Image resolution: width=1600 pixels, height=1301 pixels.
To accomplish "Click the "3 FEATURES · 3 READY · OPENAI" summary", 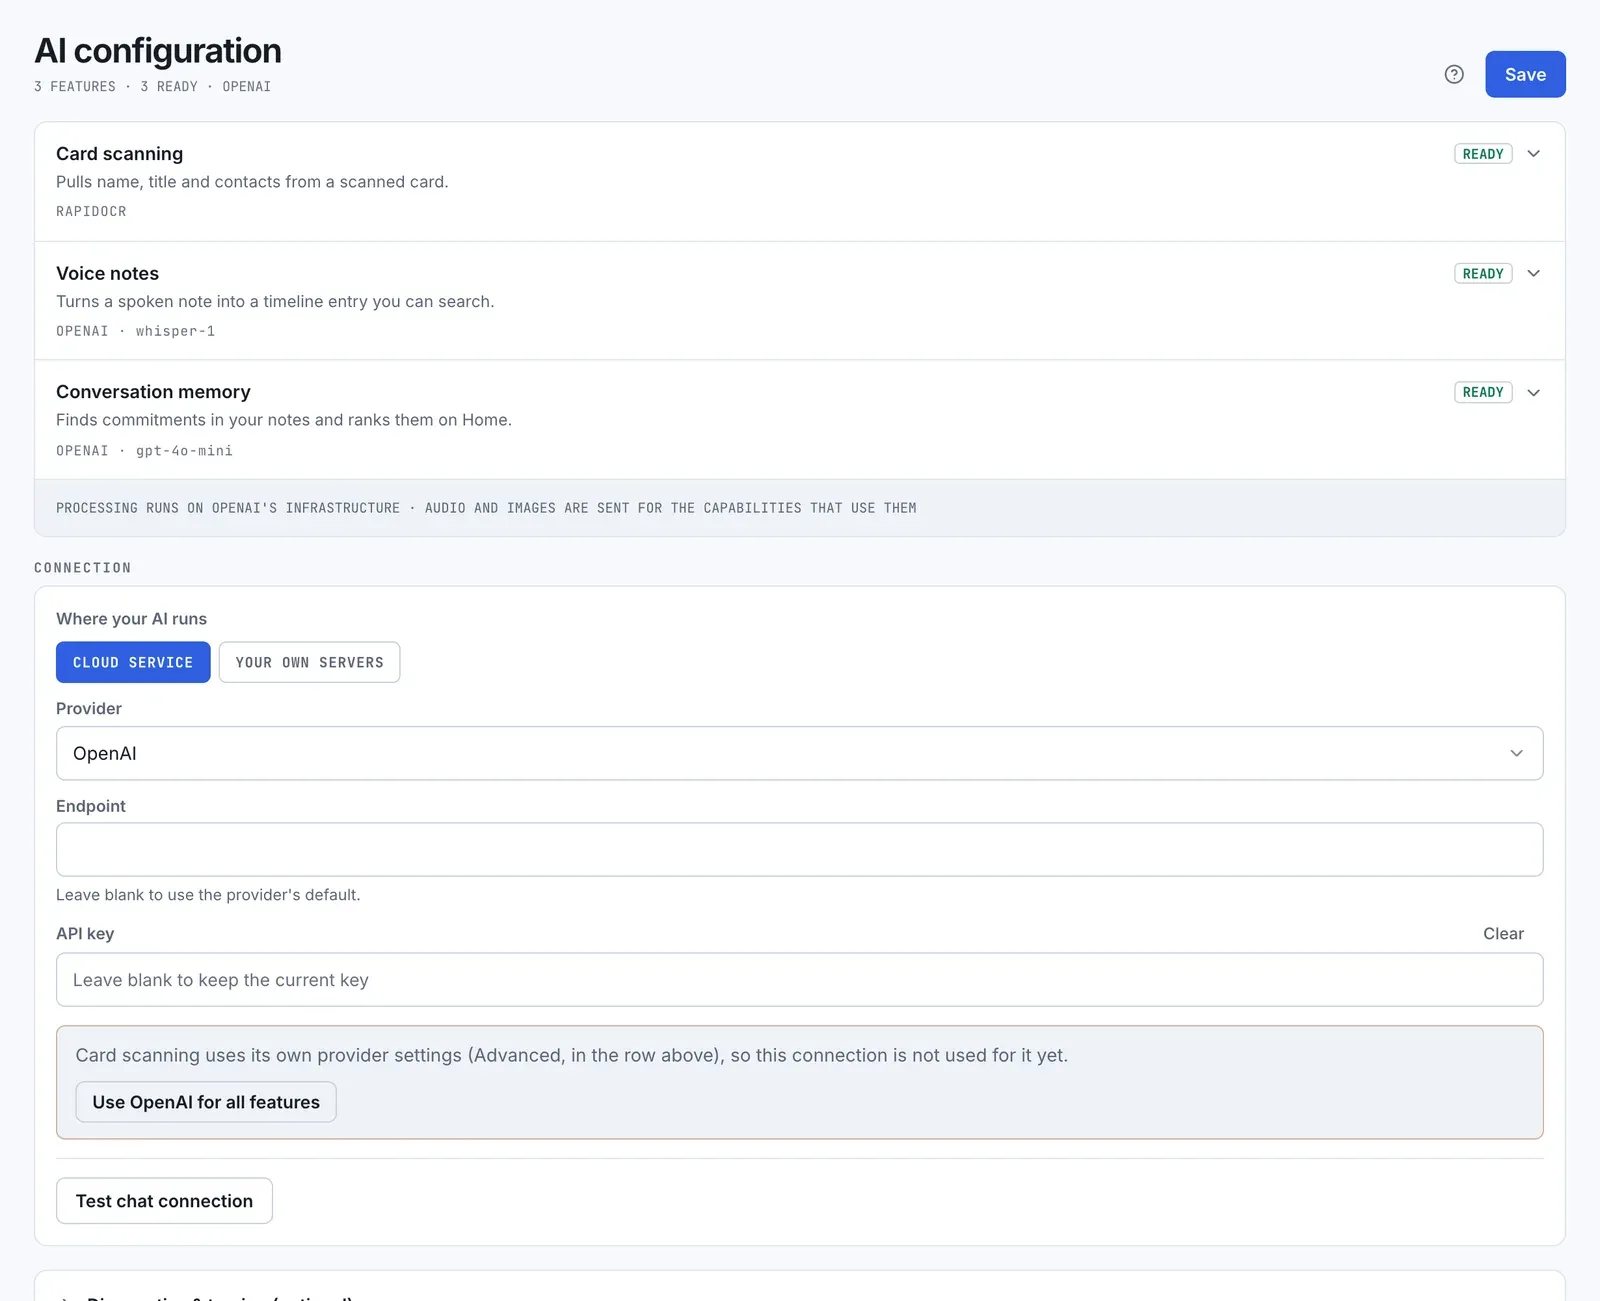I will click(x=152, y=87).
